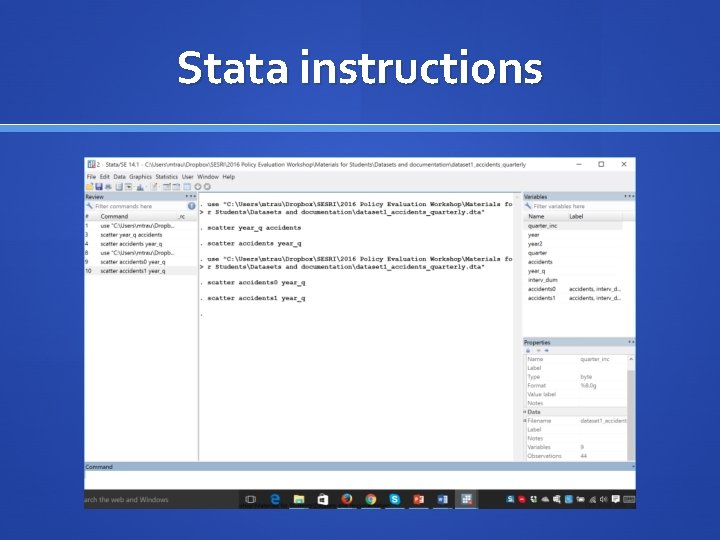Open the Statistics menu
Screen dimensions: 720x540
click(x=166, y=177)
